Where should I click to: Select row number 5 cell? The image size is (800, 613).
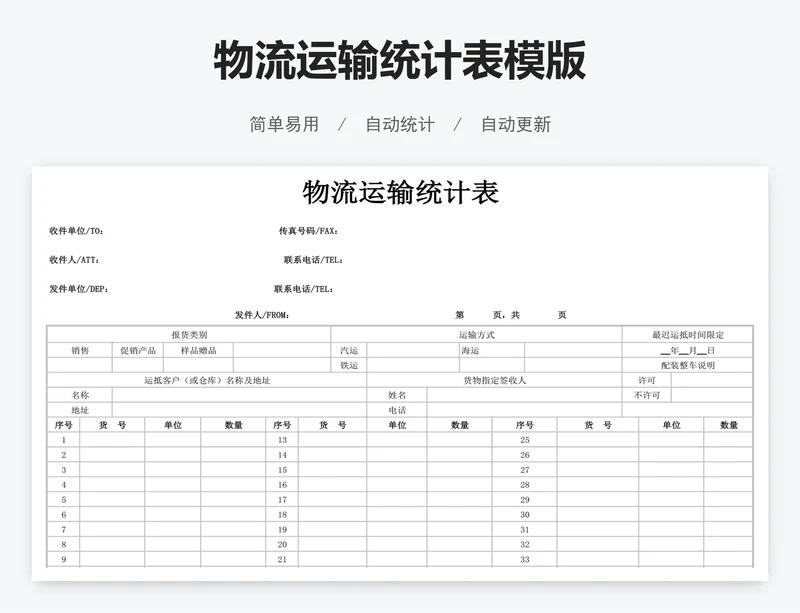point(63,500)
